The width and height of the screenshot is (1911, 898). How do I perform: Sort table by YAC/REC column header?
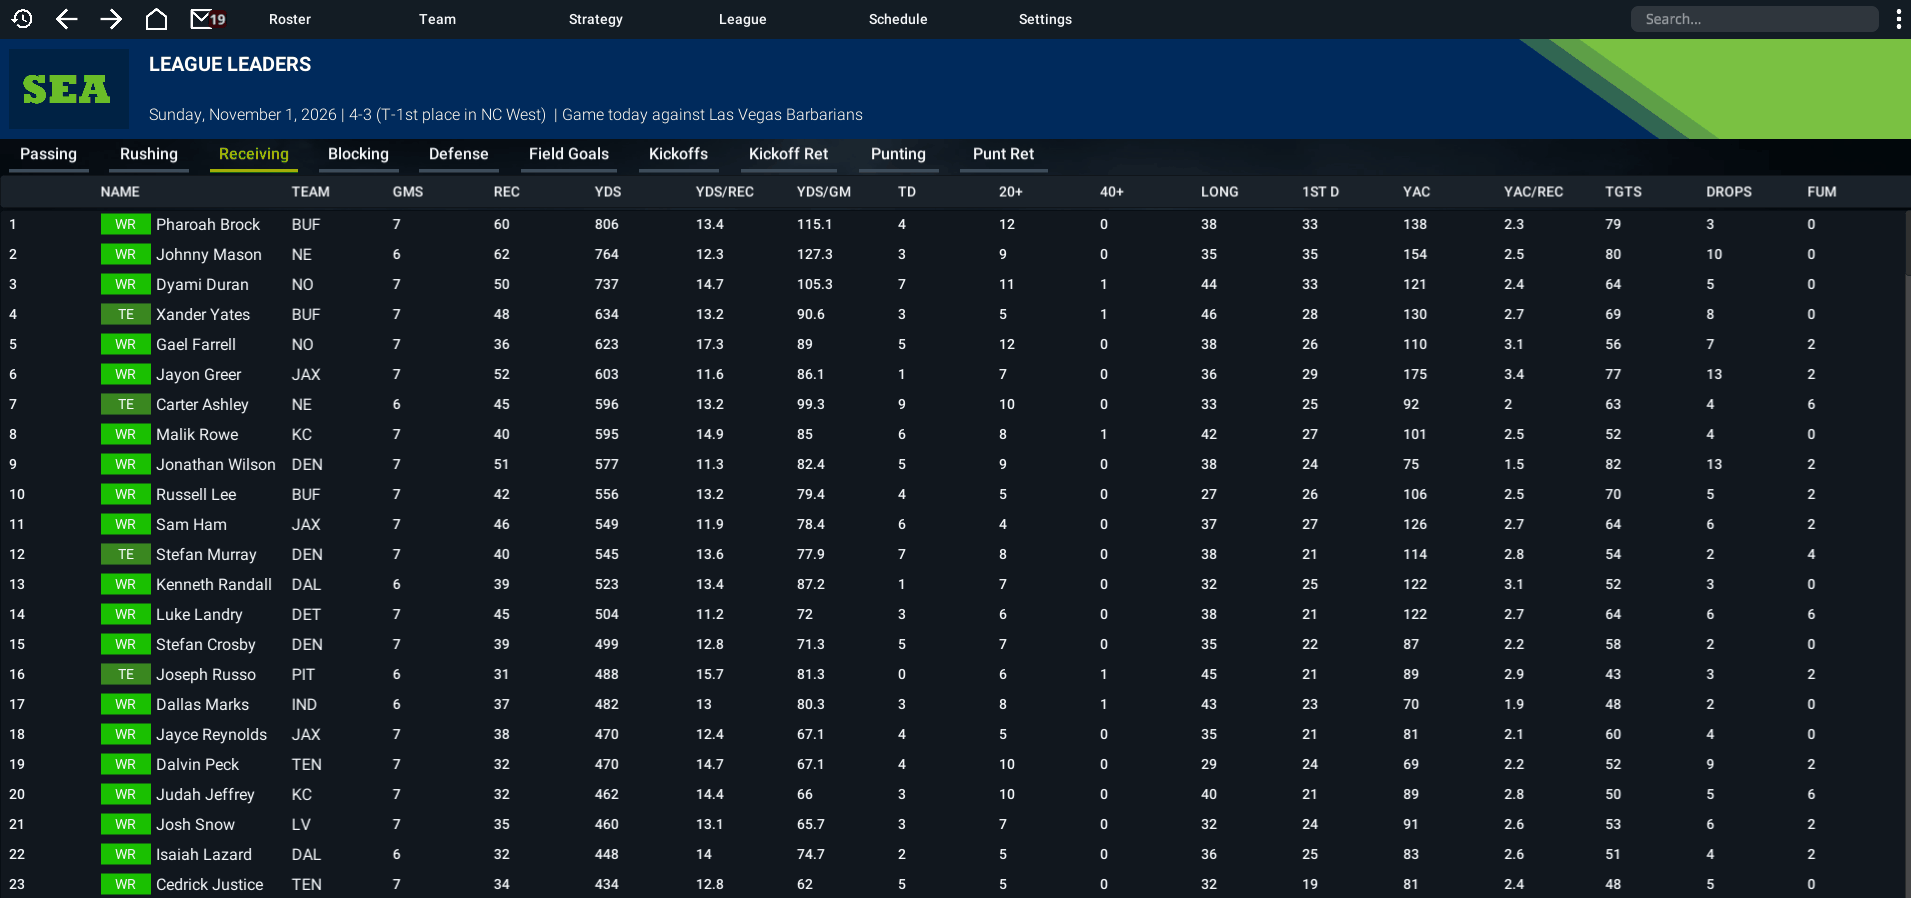click(x=1534, y=192)
